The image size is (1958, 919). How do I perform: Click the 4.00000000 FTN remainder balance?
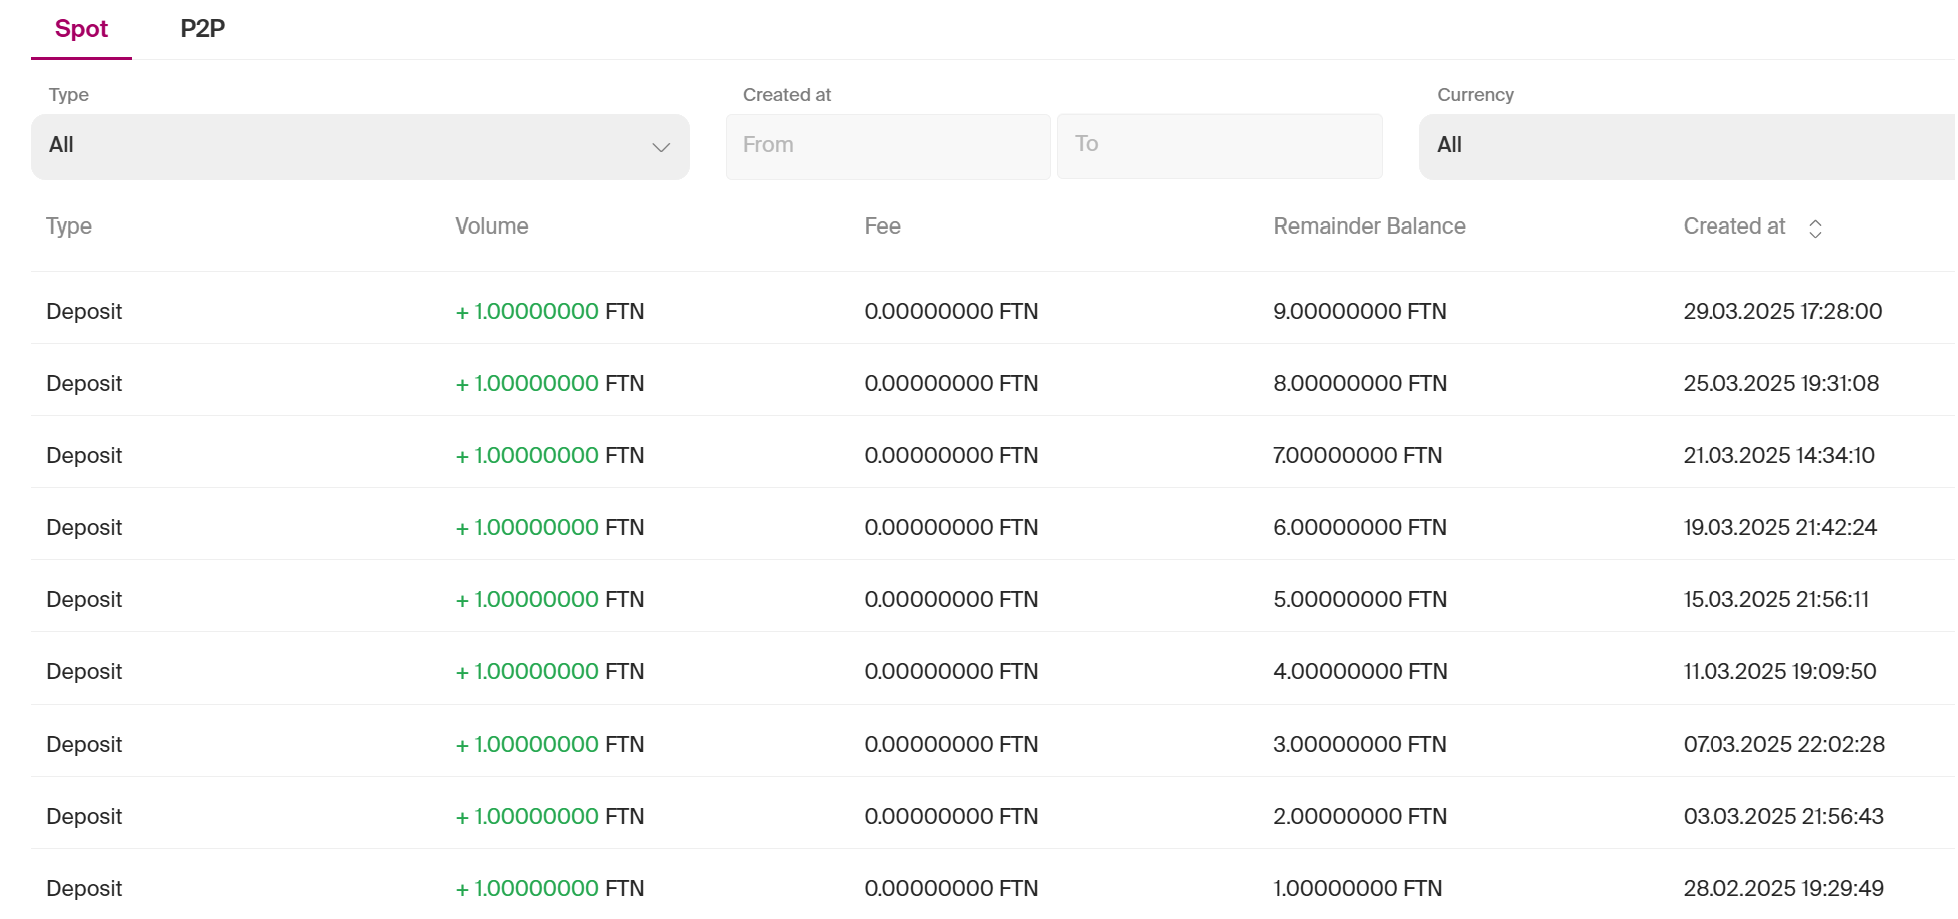point(1360,672)
